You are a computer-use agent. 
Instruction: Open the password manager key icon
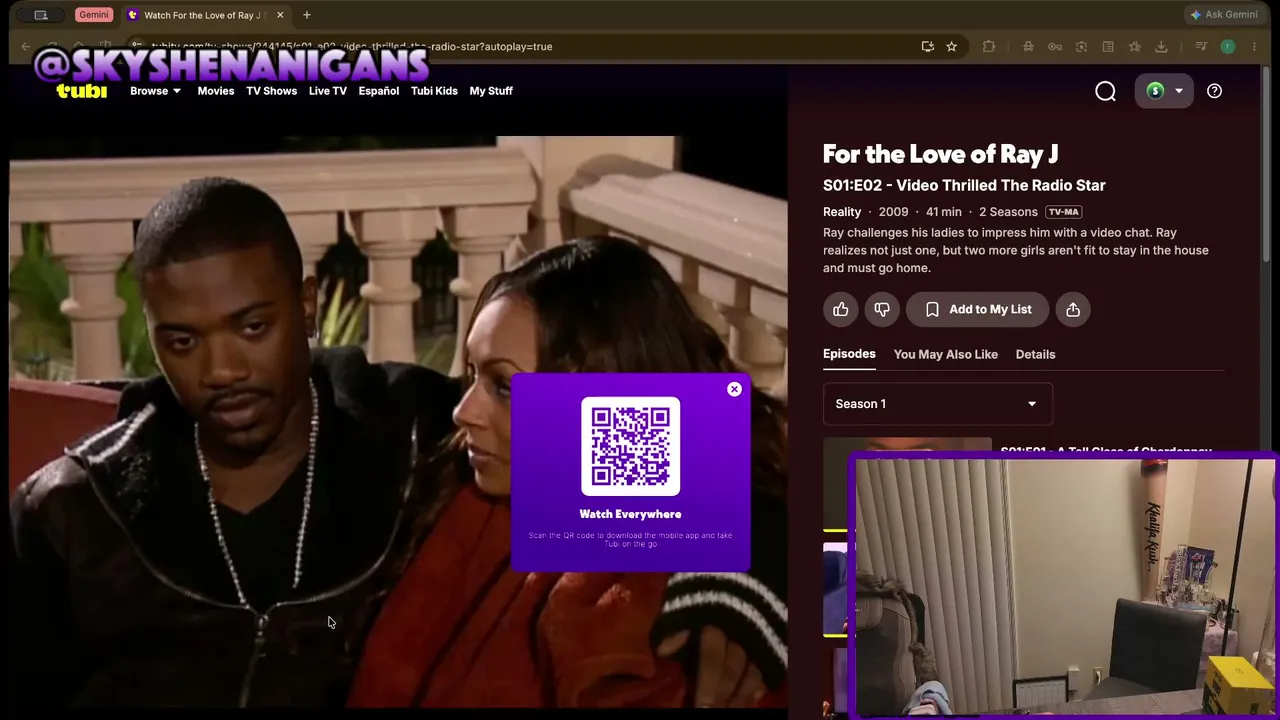[x=1055, y=46]
